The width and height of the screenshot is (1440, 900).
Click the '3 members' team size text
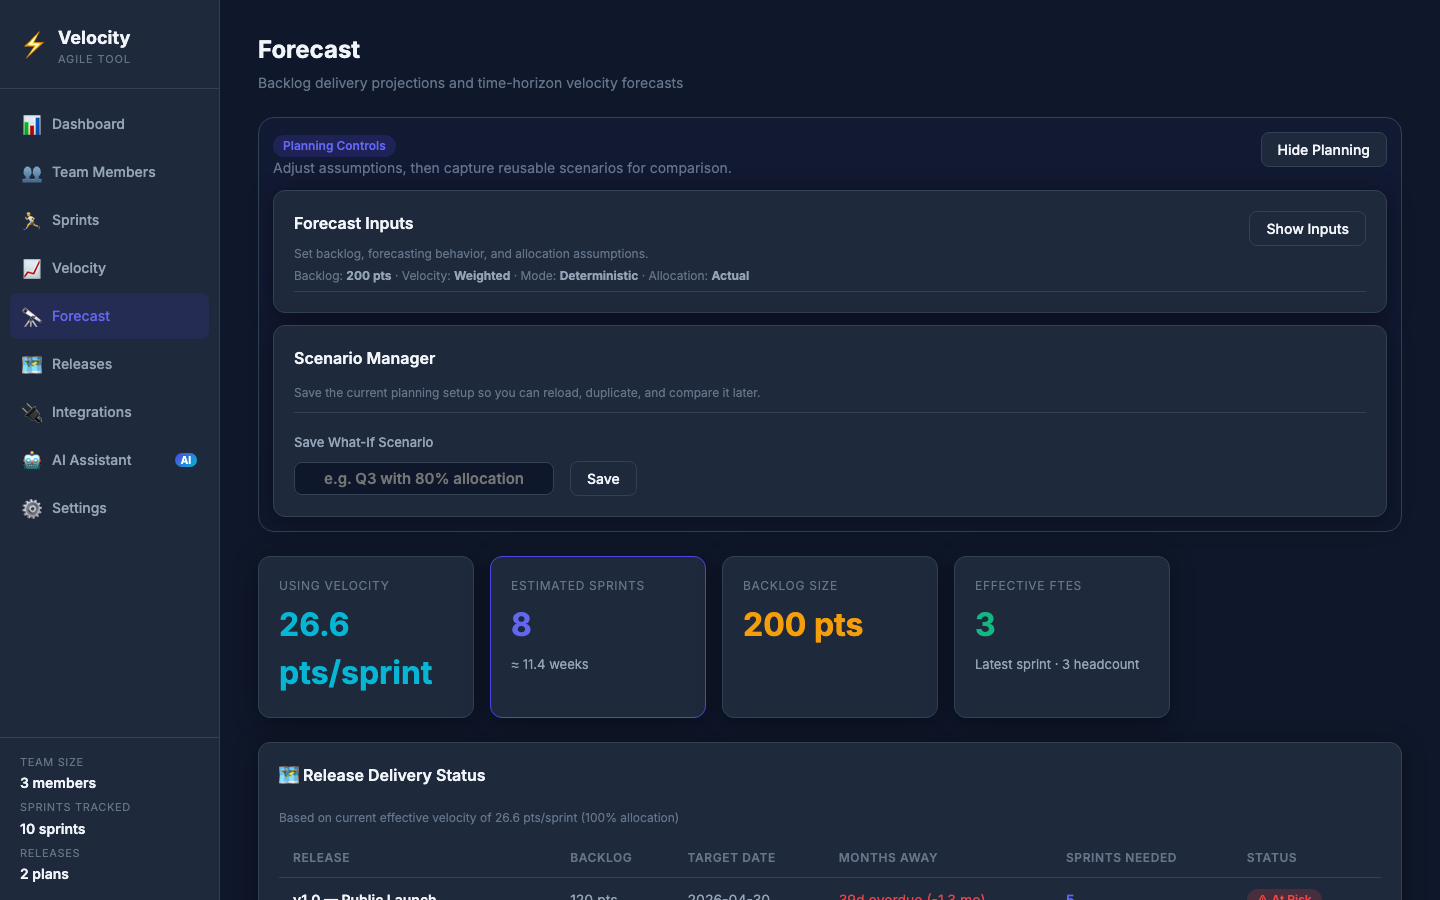point(58,783)
